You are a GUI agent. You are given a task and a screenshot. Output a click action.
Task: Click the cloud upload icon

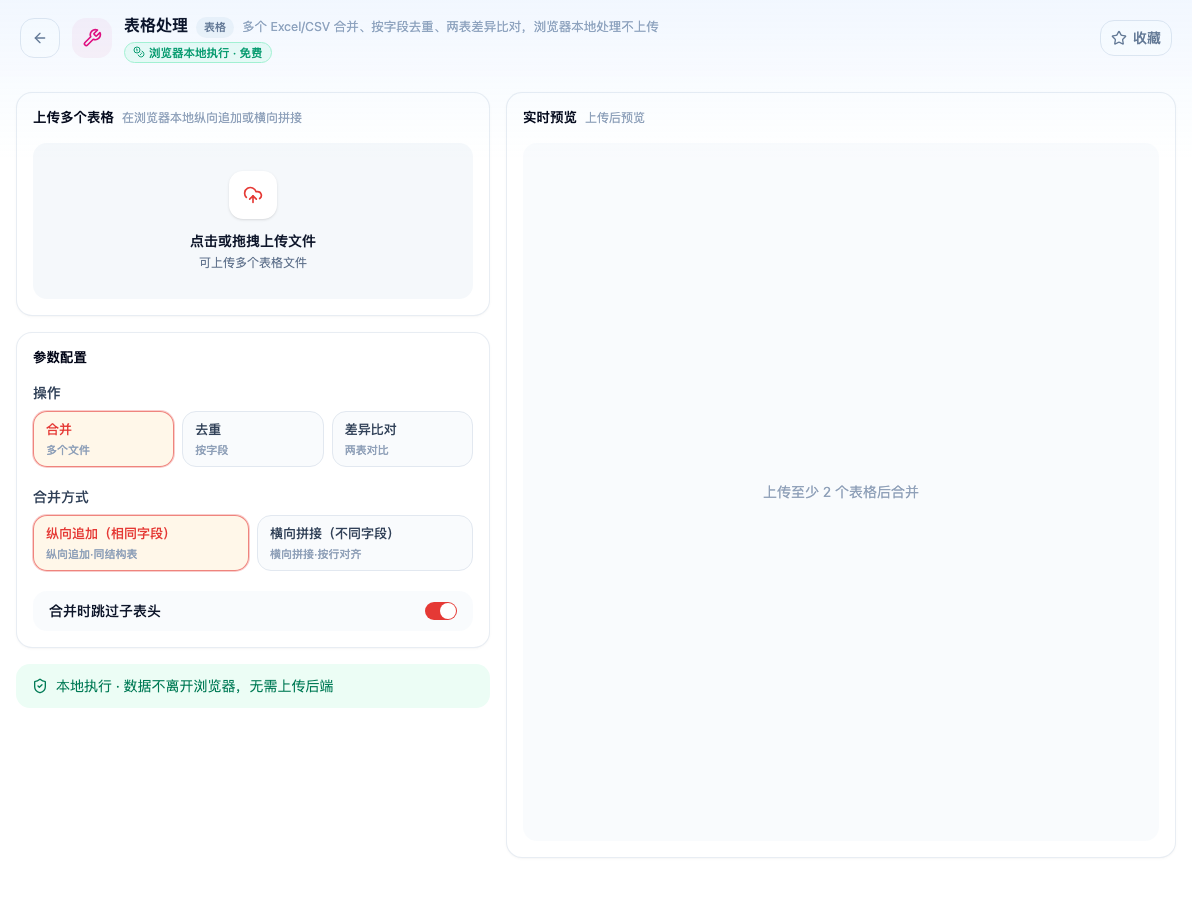click(253, 195)
